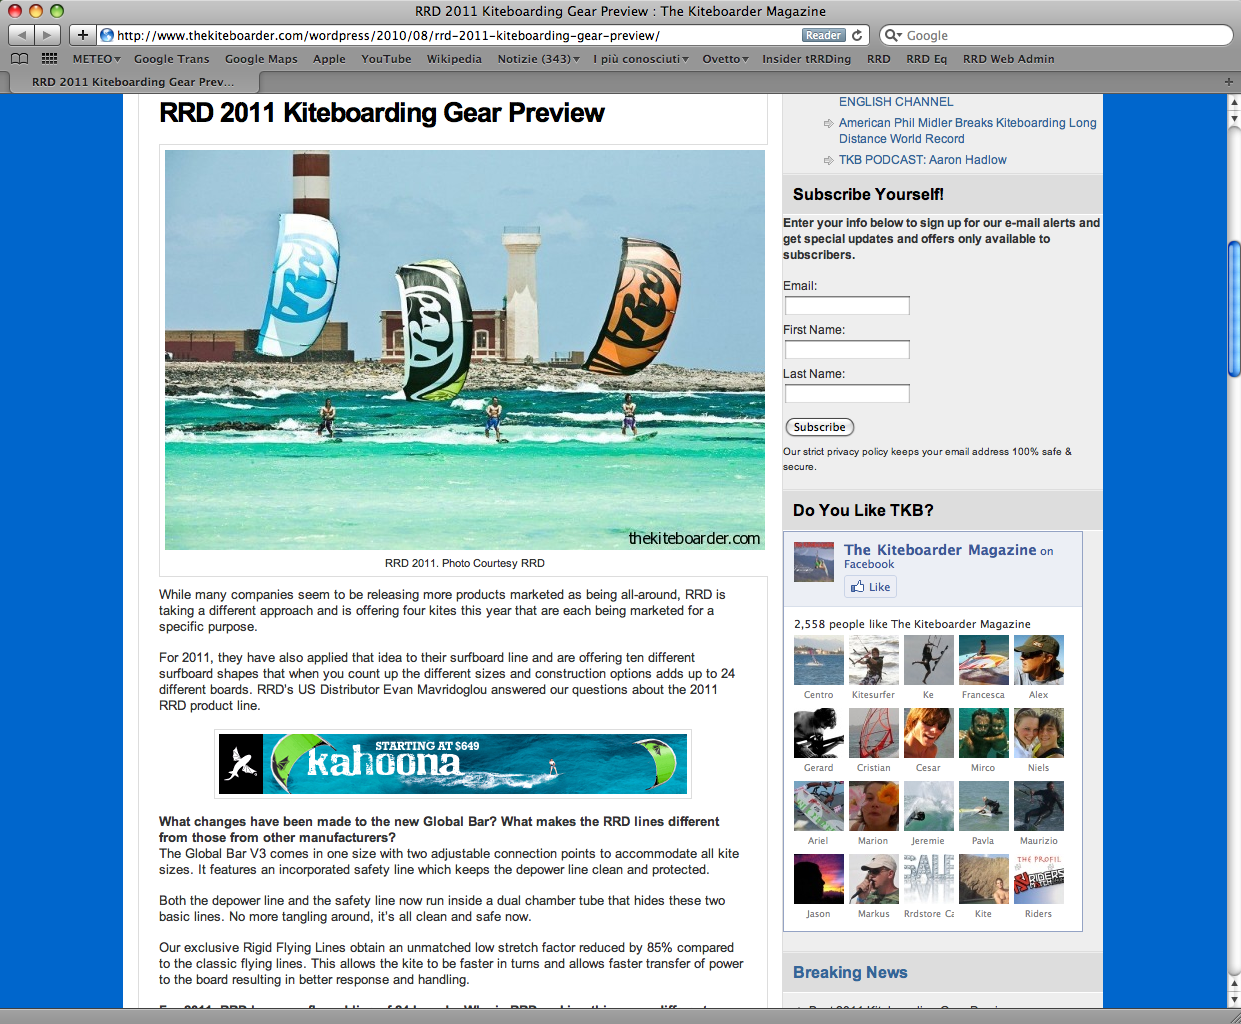Open Alex's Facebook profile photo
This screenshot has width=1241, height=1024.
(1039, 660)
